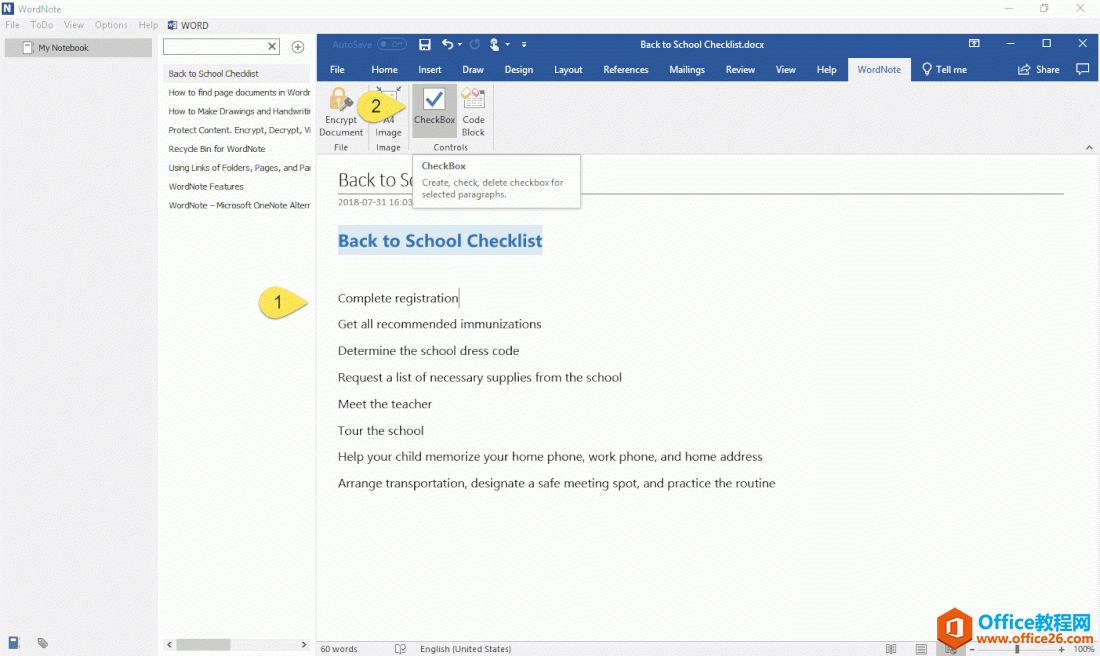Add a new page with the plus icon
Screen dimensions: 1100x656
[x=297, y=47]
